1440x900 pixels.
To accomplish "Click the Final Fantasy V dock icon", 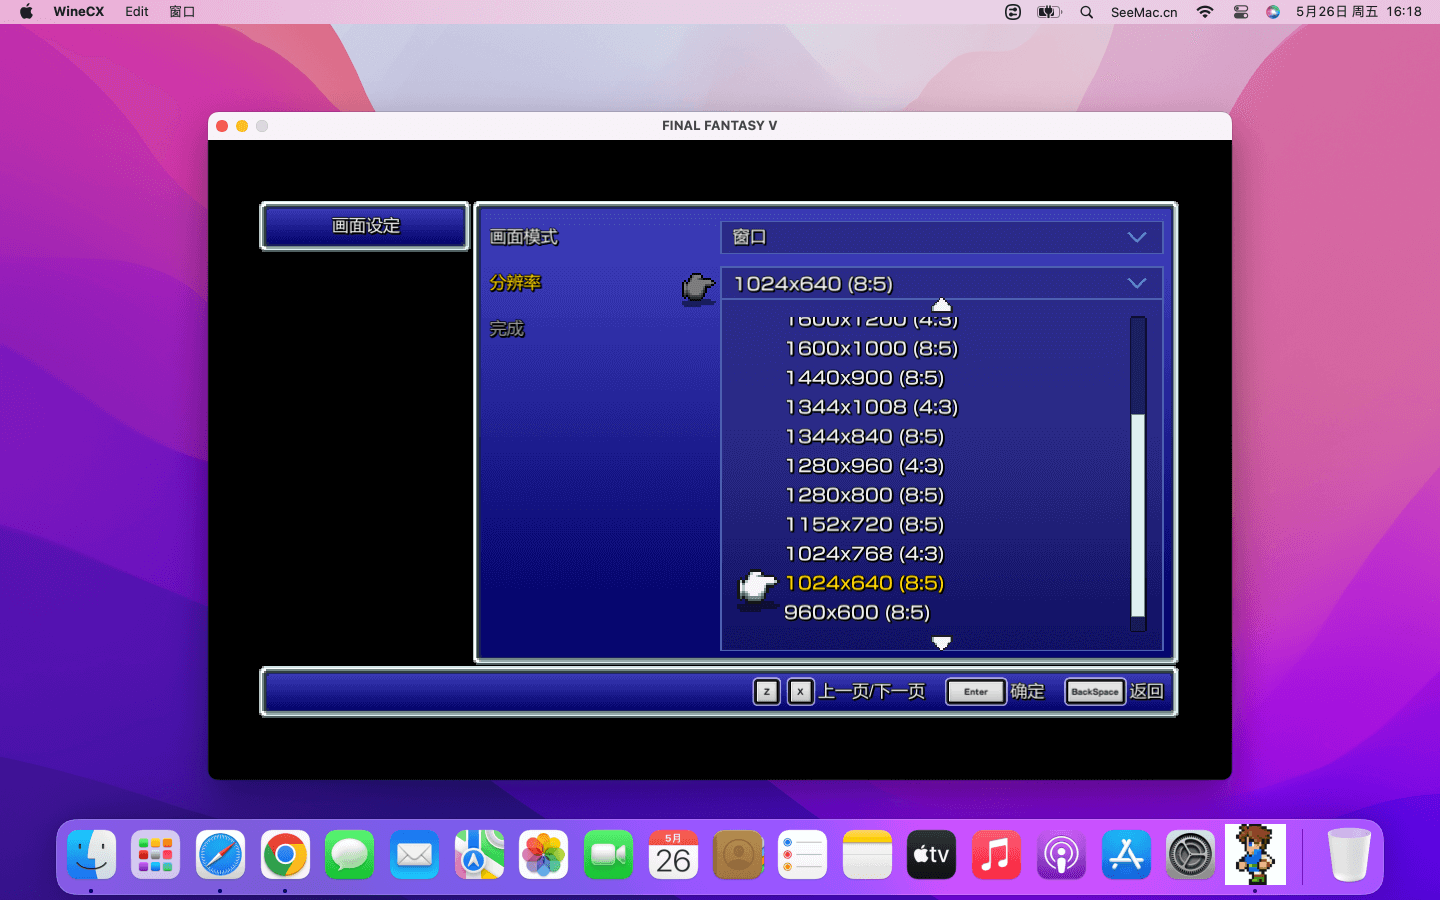I will pos(1255,855).
